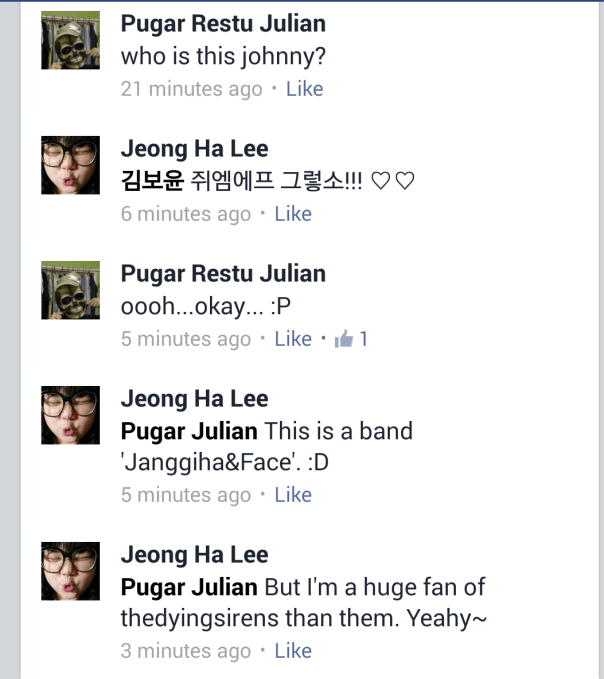Open Jeong Ha Lee's name above Korean comment
604x679 pixels.
194,149
